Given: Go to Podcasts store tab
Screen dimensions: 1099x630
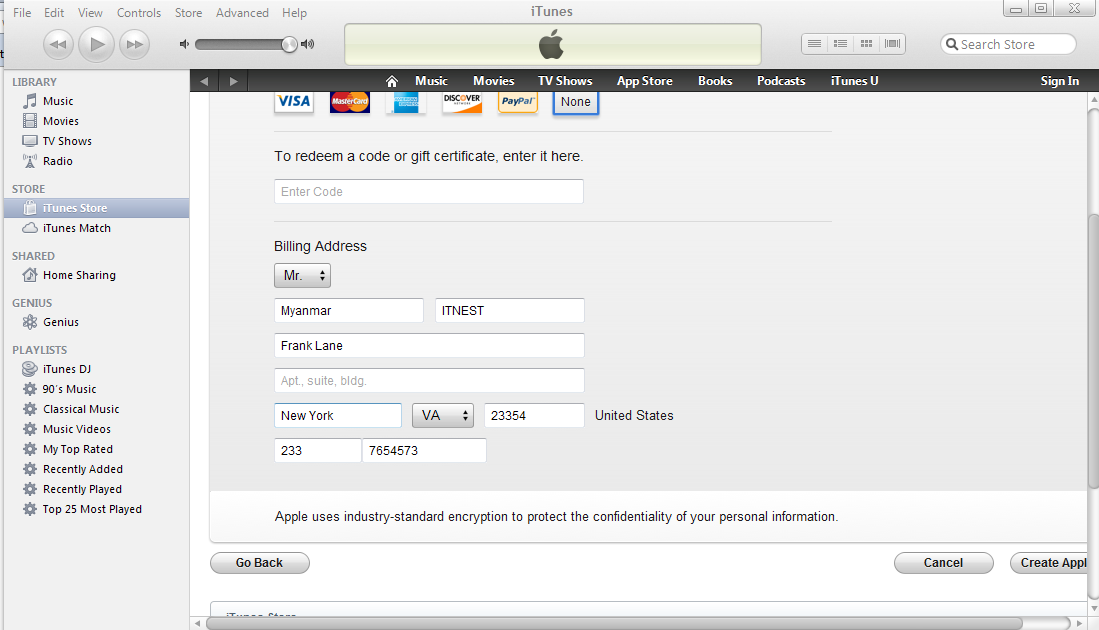Looking at the screenshot, I should [x=781, y=81].
